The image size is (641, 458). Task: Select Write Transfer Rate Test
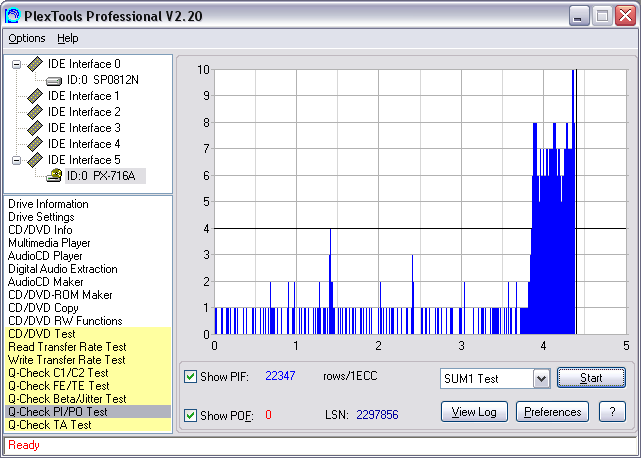pos(88,360)
